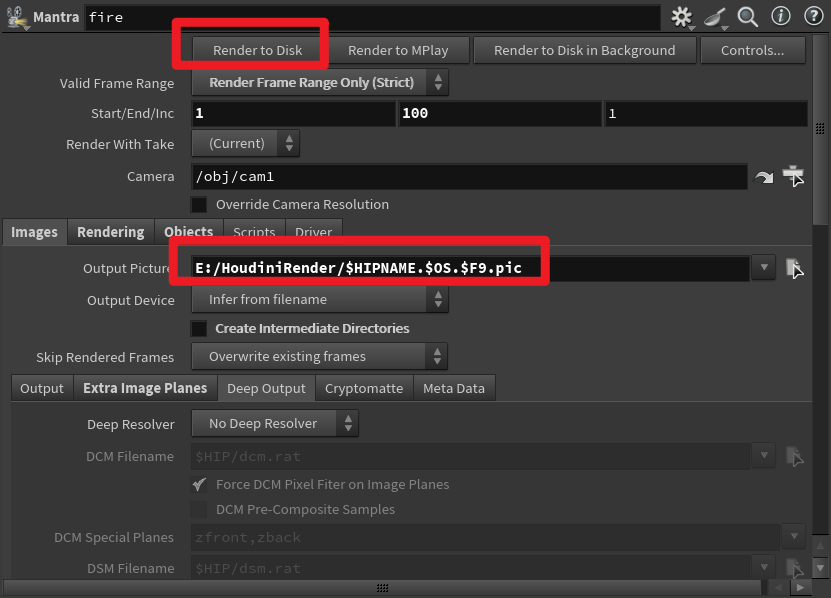Open the gear settings menu
Image resolution: width=831 pixels, height=598 pixels.
click(x=679, y=17)
